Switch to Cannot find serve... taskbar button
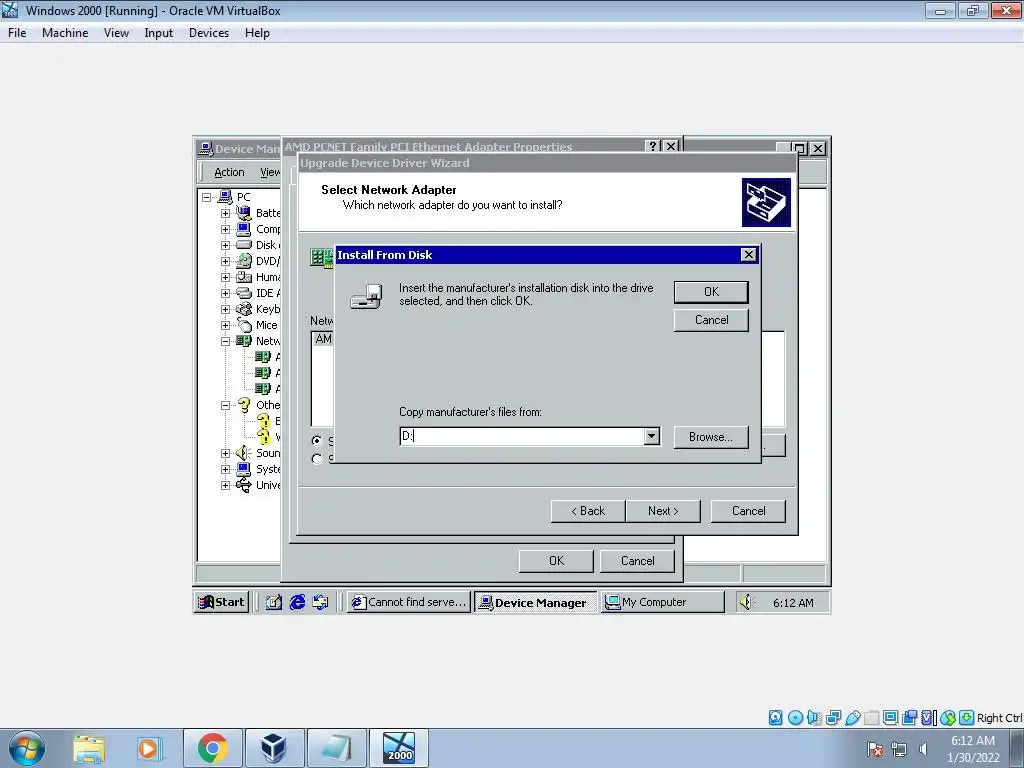Screen dimensions: 1024x768 409,602
